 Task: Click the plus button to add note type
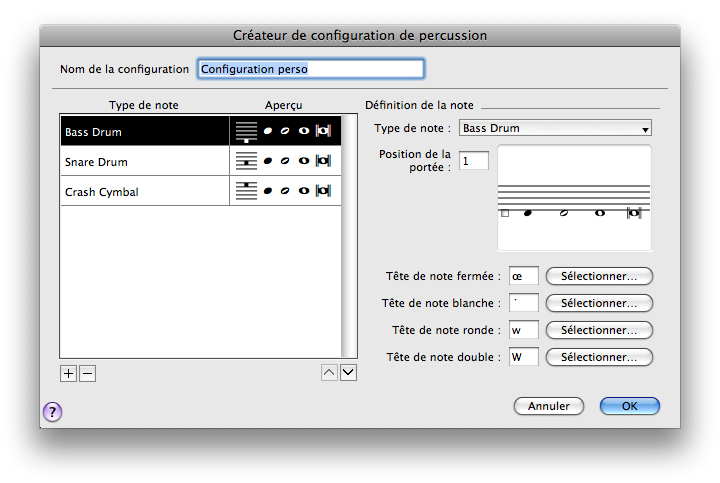(x=68, y=373)
